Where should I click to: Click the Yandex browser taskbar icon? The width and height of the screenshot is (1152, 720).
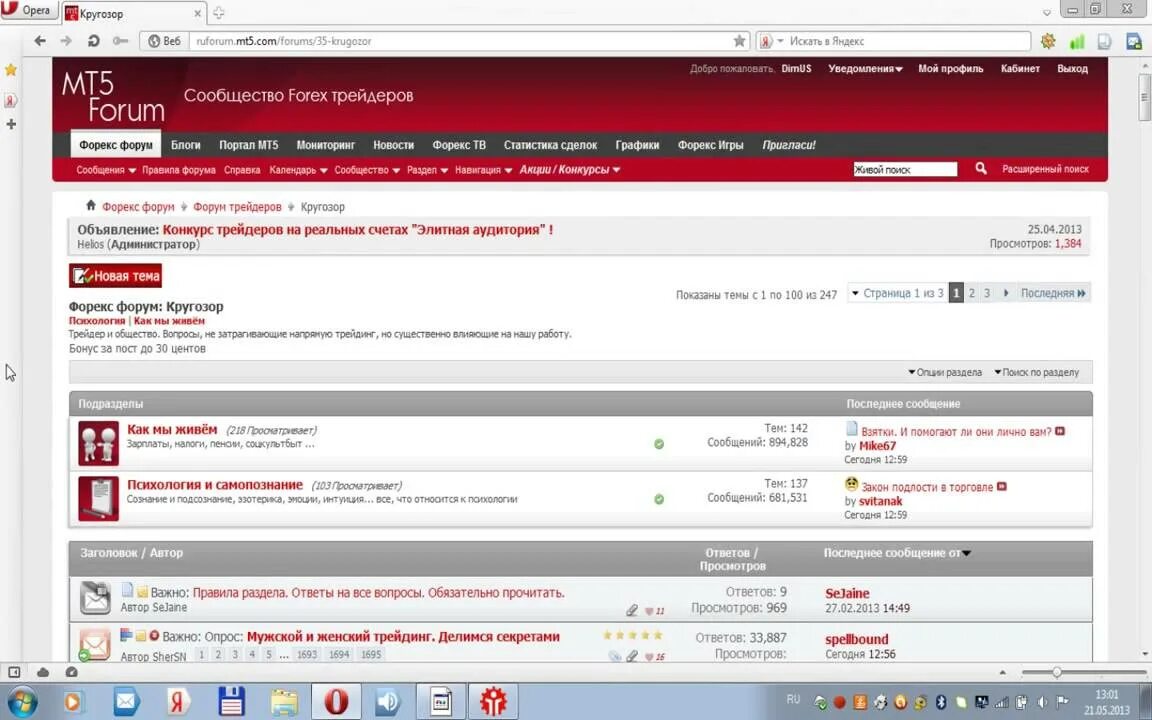click(x=176, y=702)
